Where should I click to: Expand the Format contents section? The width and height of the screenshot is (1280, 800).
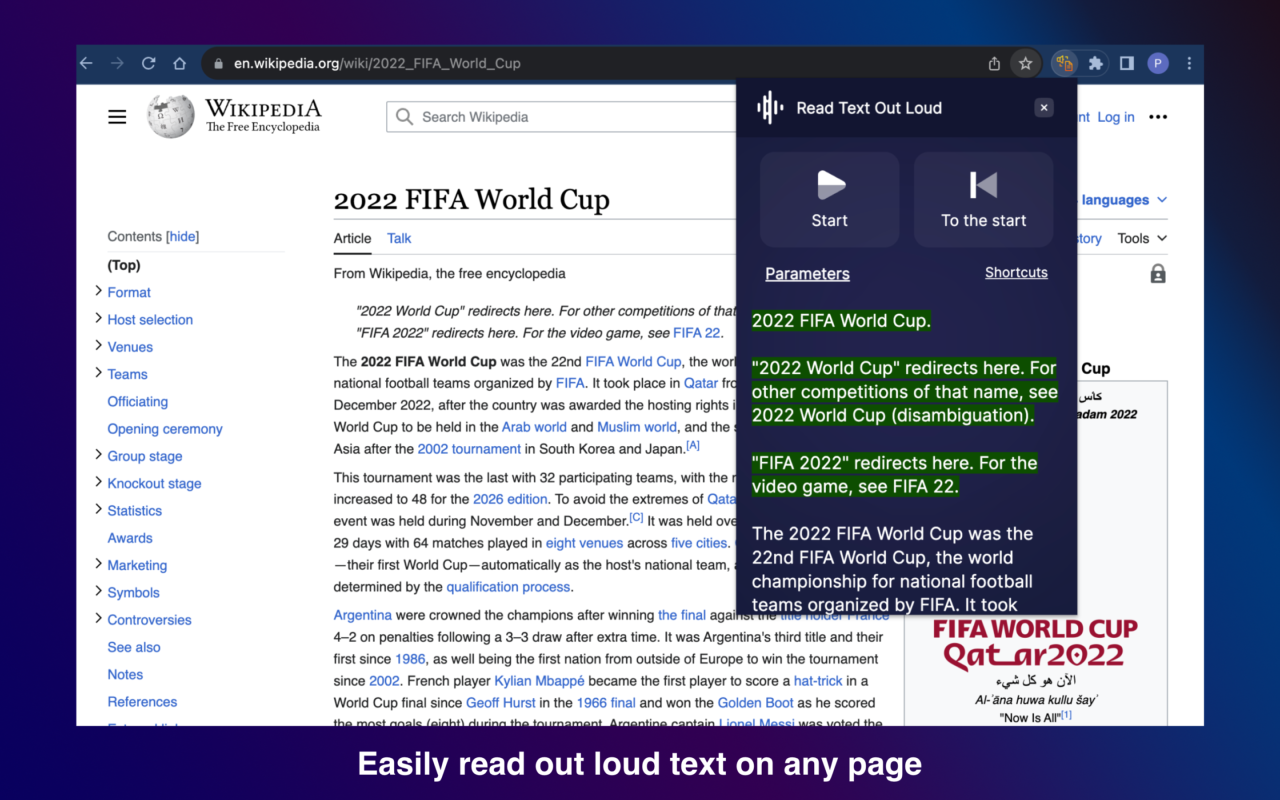click(99, 291)
